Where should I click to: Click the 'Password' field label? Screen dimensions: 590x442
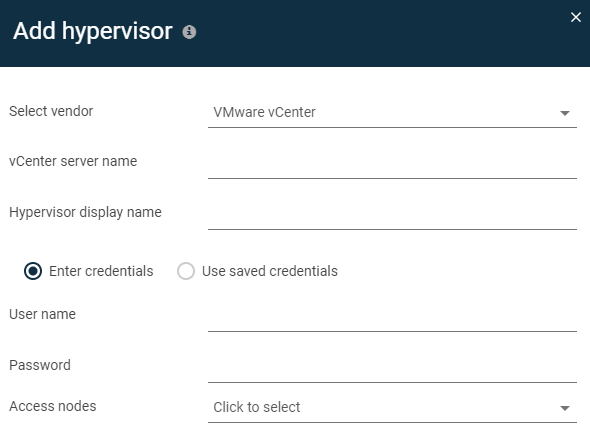(40, 365)
